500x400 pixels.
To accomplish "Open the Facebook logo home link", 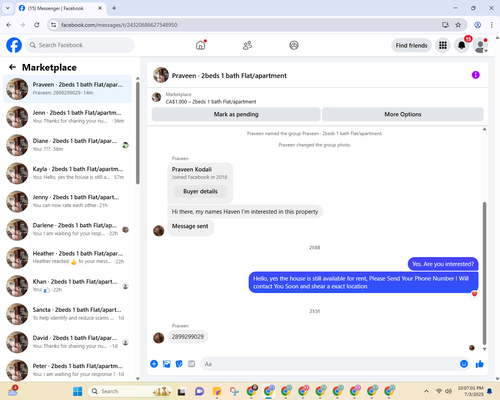I will click(14, 45).
